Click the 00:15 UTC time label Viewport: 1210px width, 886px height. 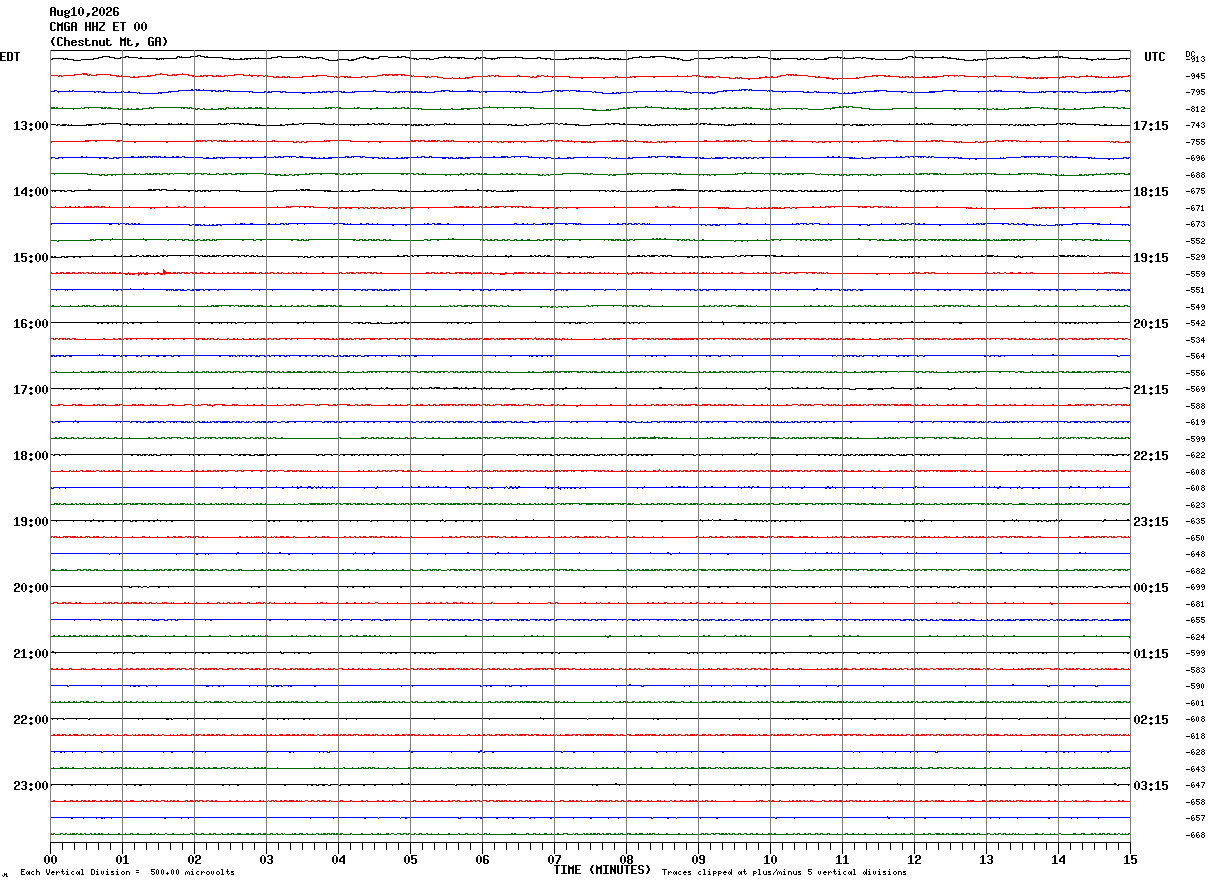[x=1151, y=588]
